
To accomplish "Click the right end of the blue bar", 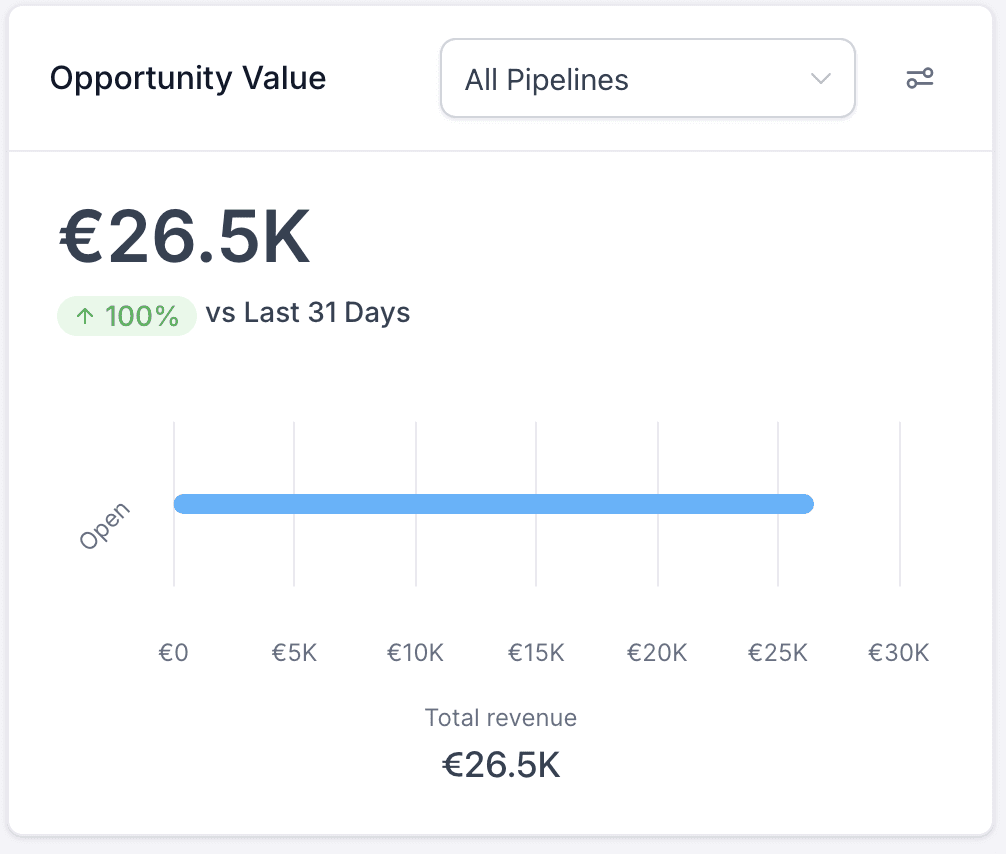I will click(806, 504).
